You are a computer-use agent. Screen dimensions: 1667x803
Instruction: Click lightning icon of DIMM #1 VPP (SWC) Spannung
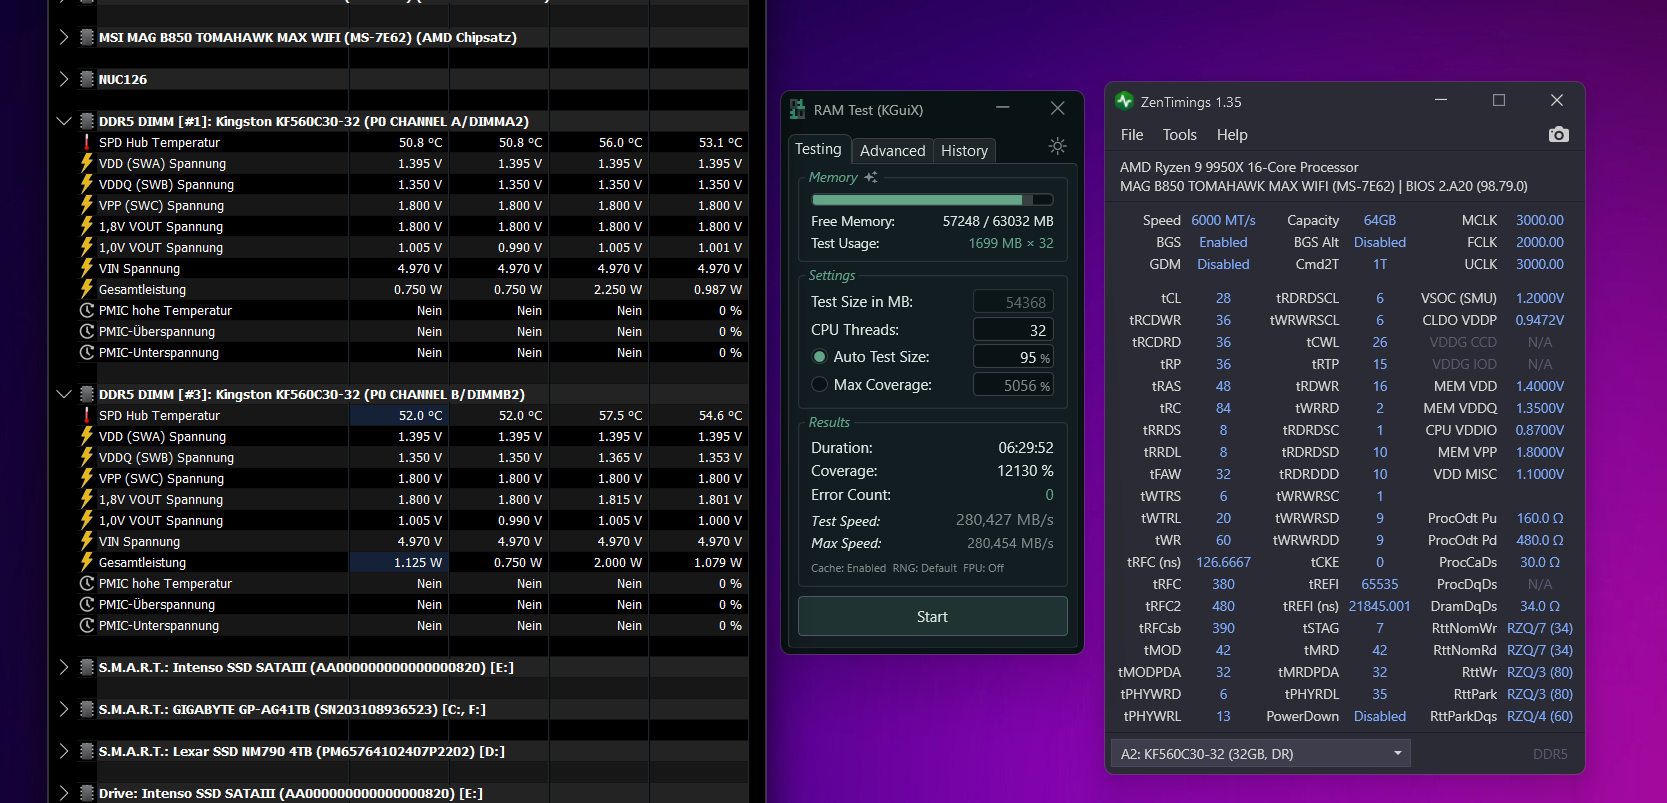pos(87,205)
